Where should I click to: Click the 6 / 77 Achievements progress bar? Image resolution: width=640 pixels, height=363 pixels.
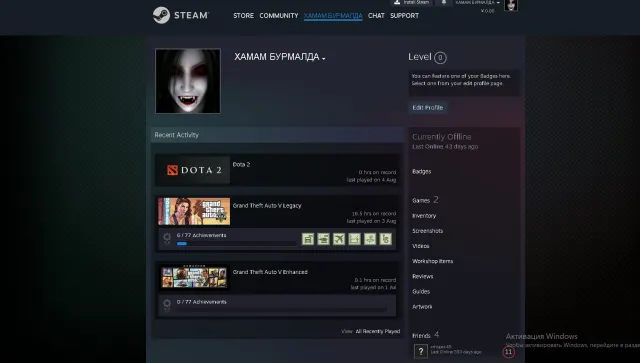coord(236,243)
